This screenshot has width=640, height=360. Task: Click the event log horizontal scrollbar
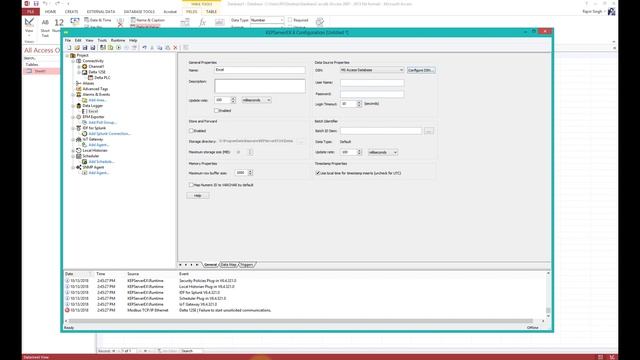[x=301, y=321]
